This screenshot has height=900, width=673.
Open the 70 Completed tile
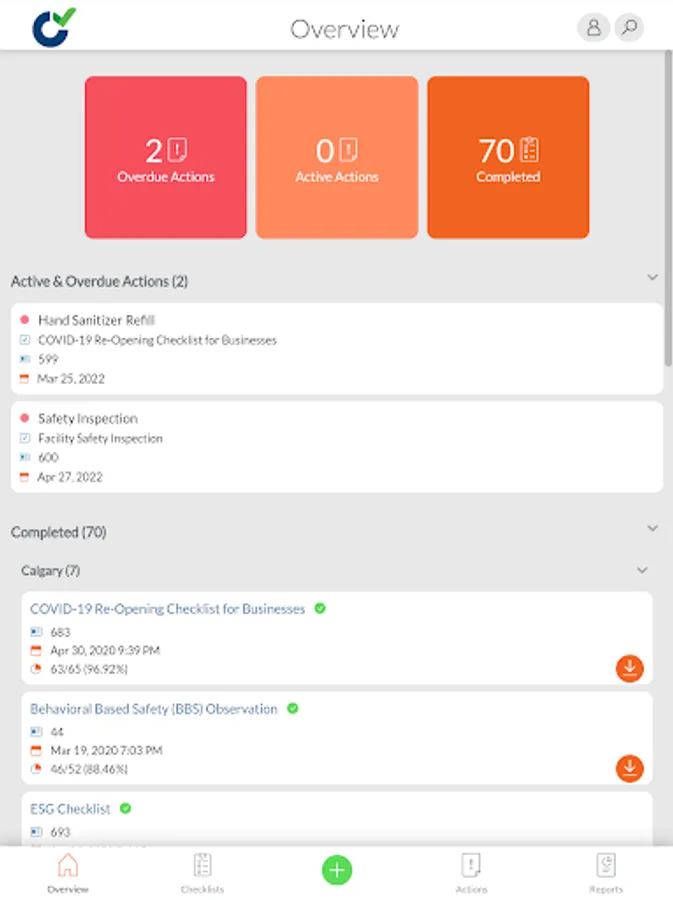[508, 157]
